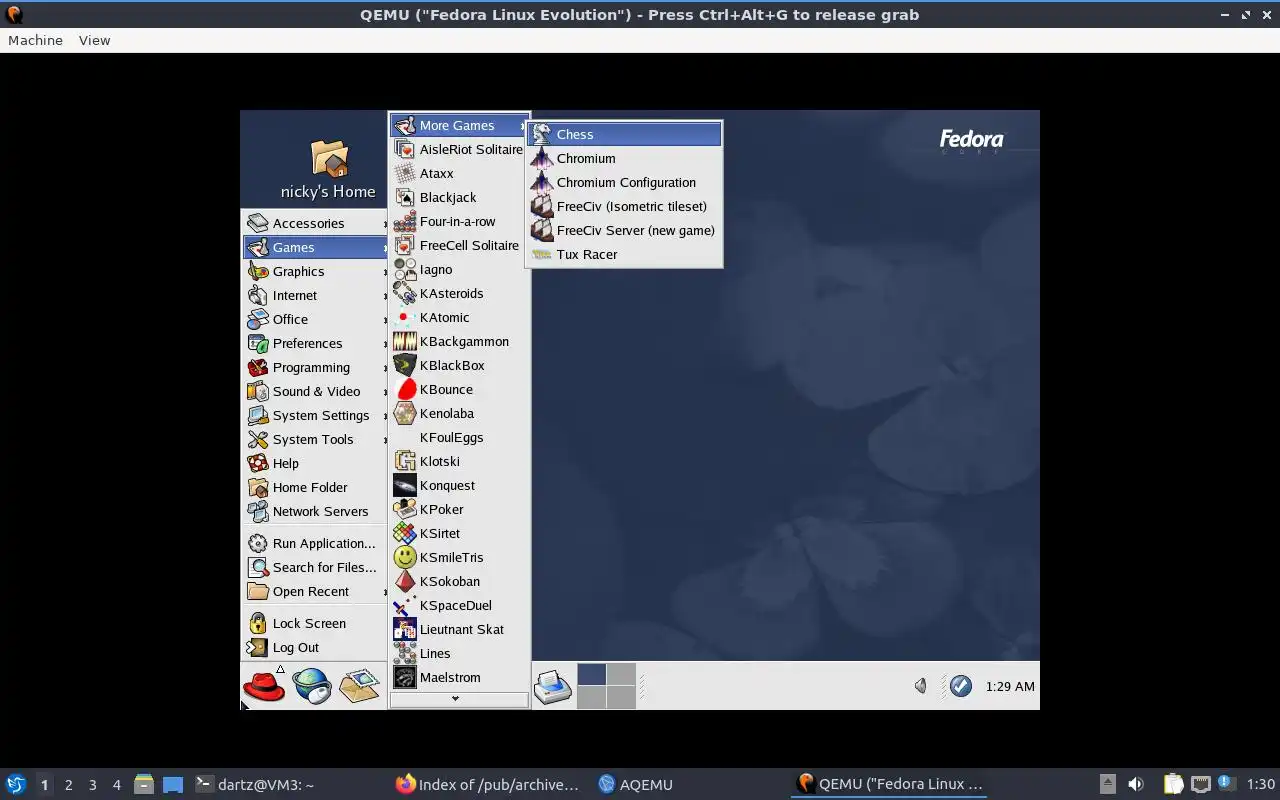
Task: Click the Klotski icon
Action: pyautogui.click(x=405, y=461)
